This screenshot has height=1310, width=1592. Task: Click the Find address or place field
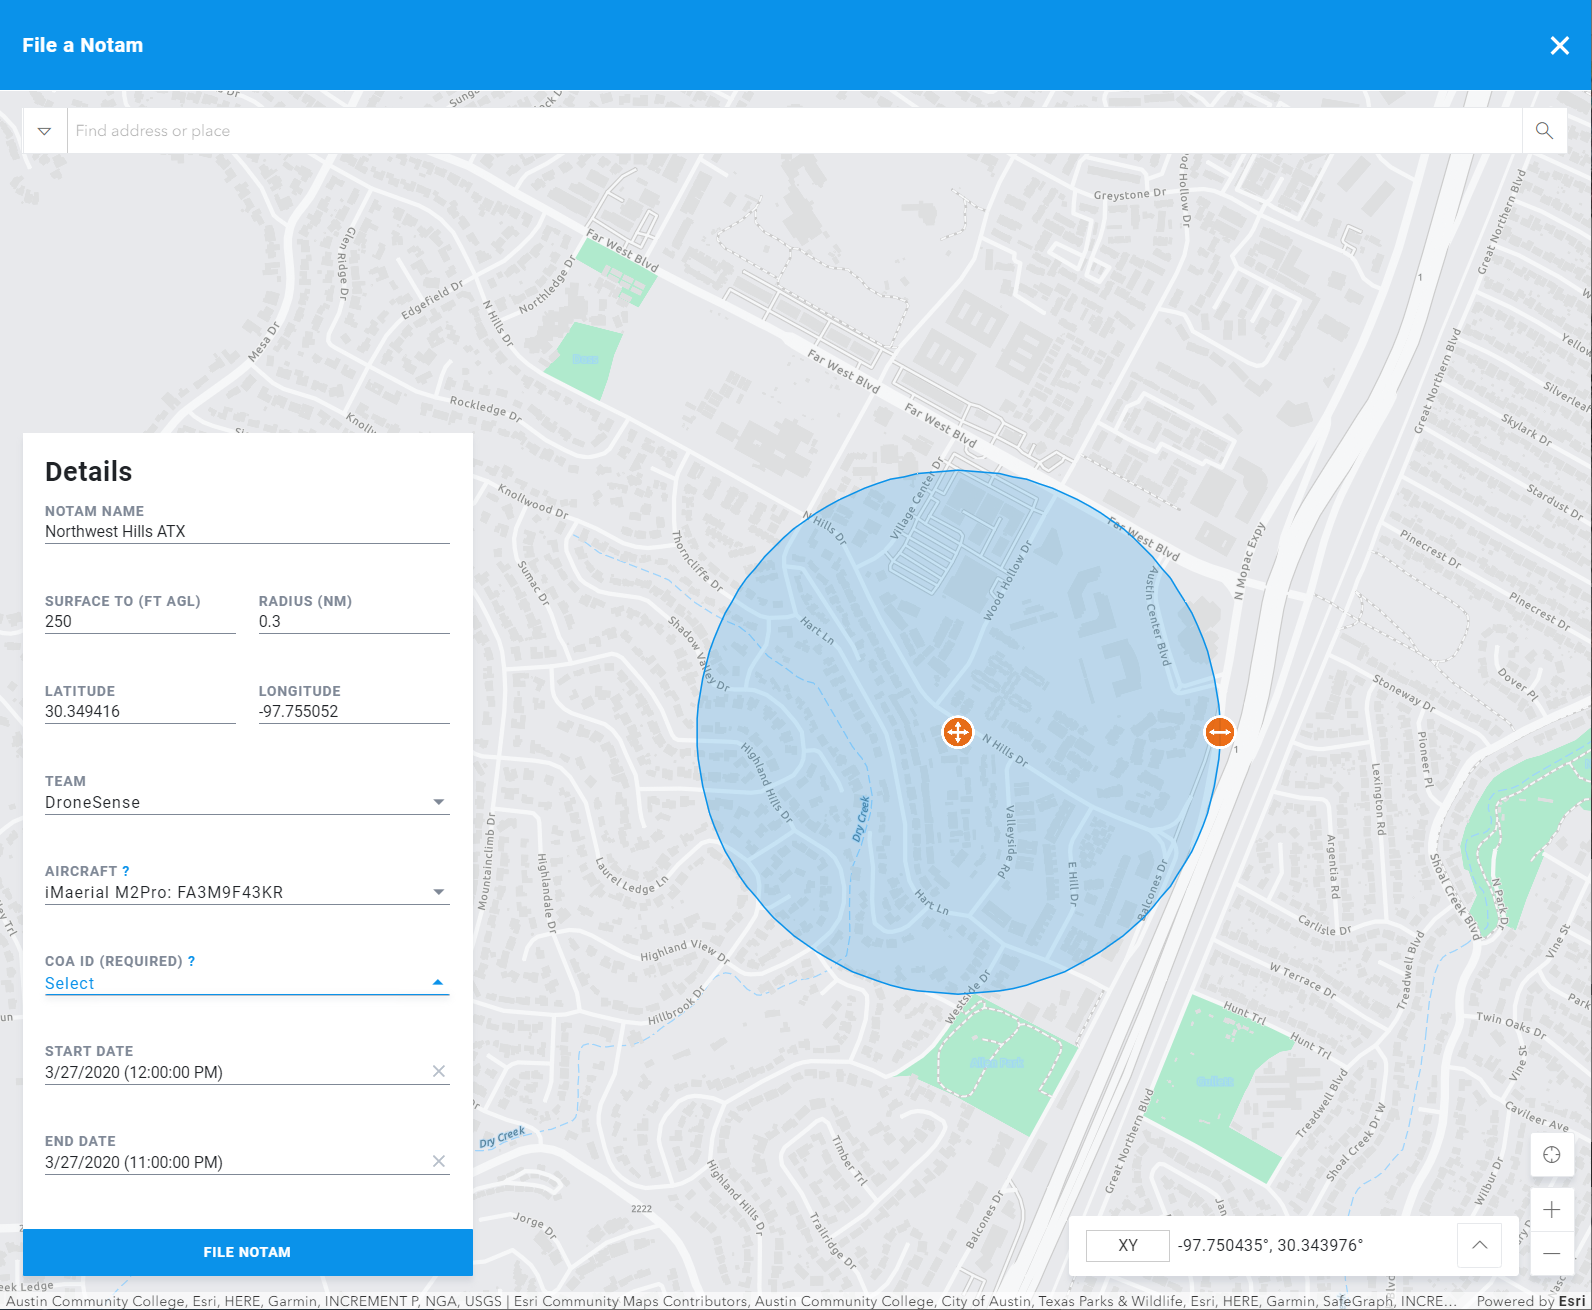pyautogui.click(x=794, y=131)
